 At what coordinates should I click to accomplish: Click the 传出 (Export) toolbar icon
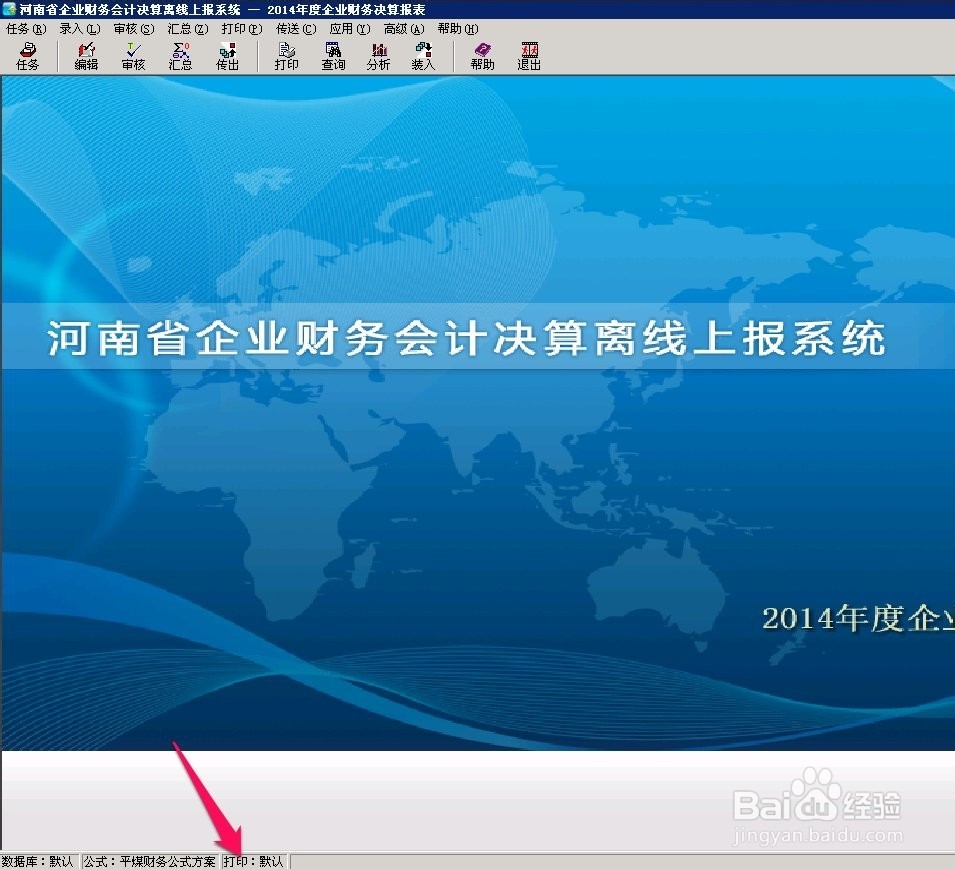[228, 55]
